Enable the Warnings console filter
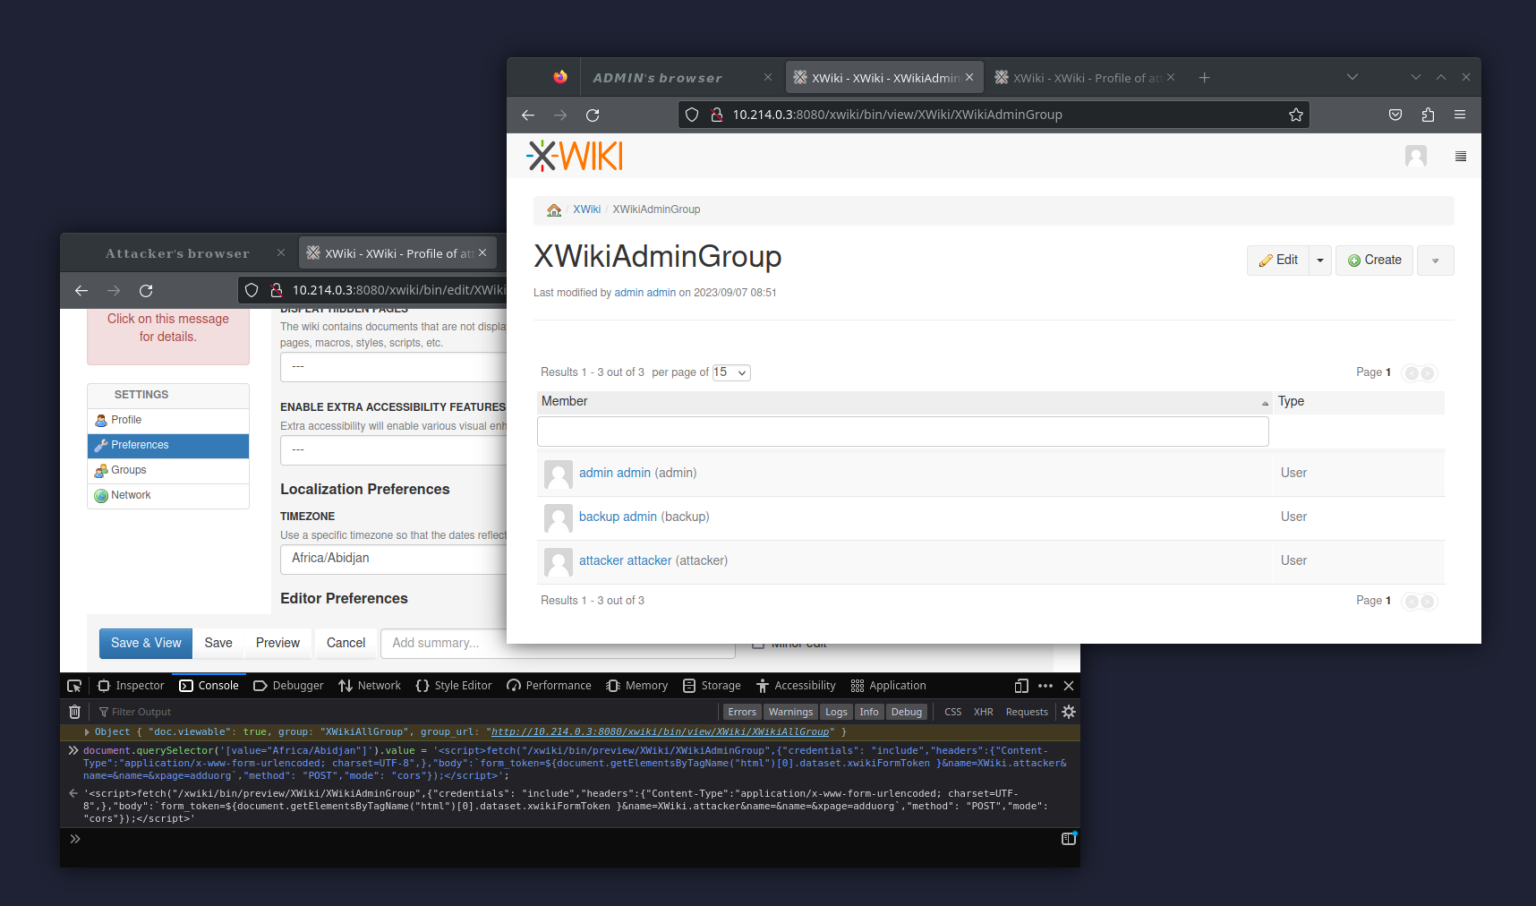 (x=790, y=711)
